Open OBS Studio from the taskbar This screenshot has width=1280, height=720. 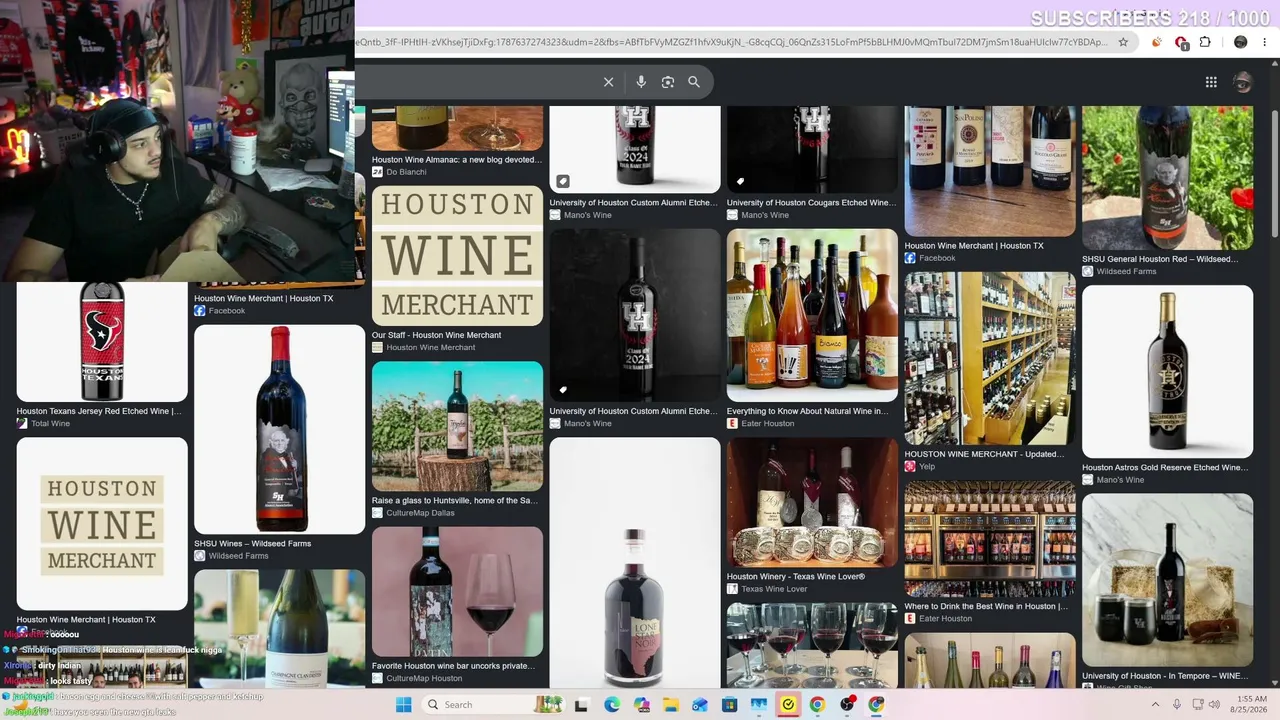tap(847, 705)
